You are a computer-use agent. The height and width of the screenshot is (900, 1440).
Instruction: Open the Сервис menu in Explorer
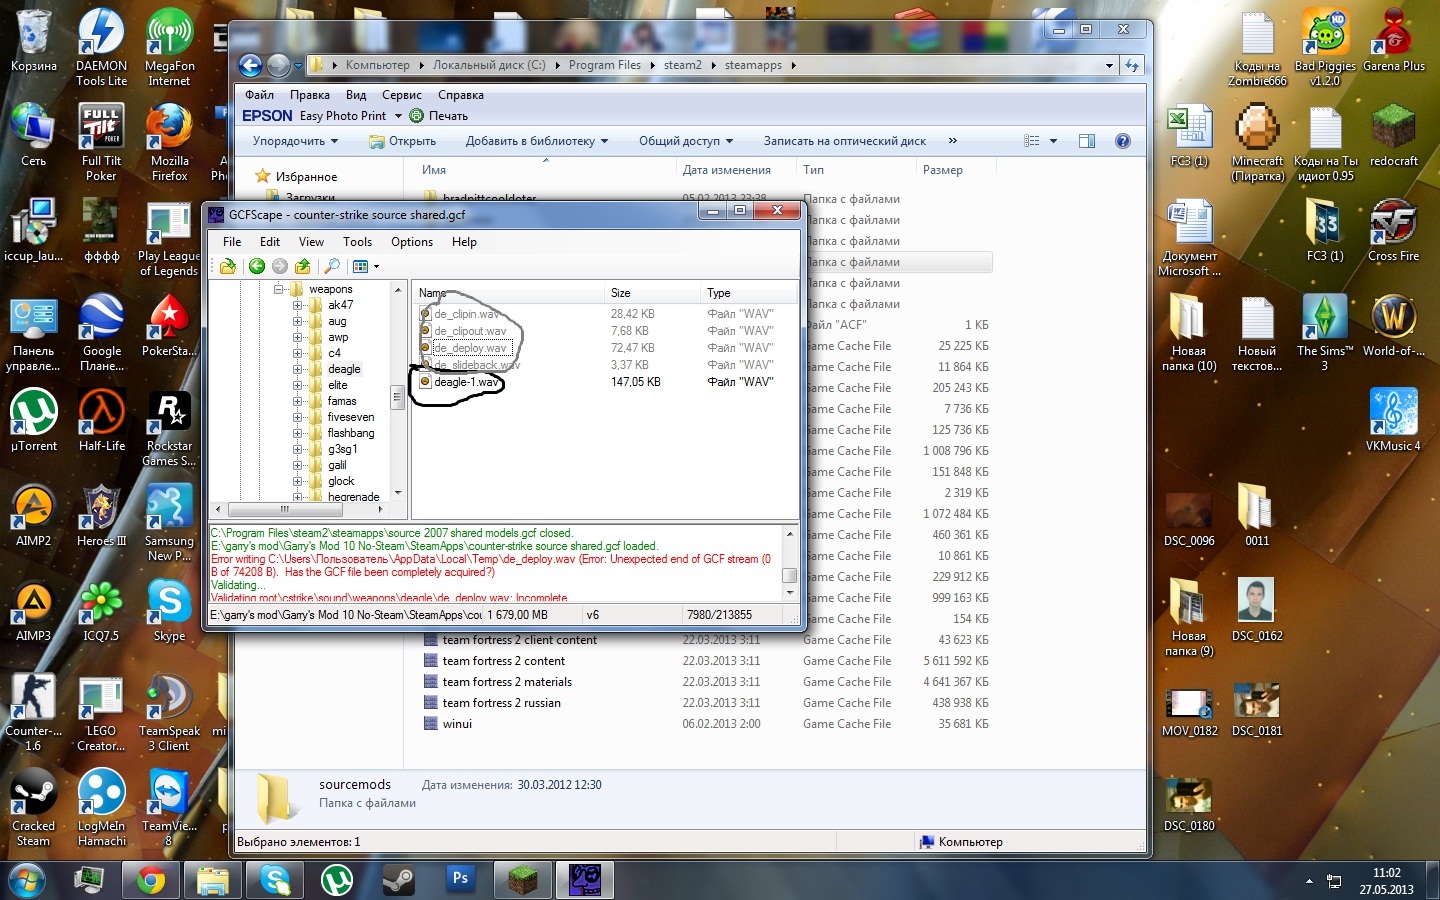[402, 95]
